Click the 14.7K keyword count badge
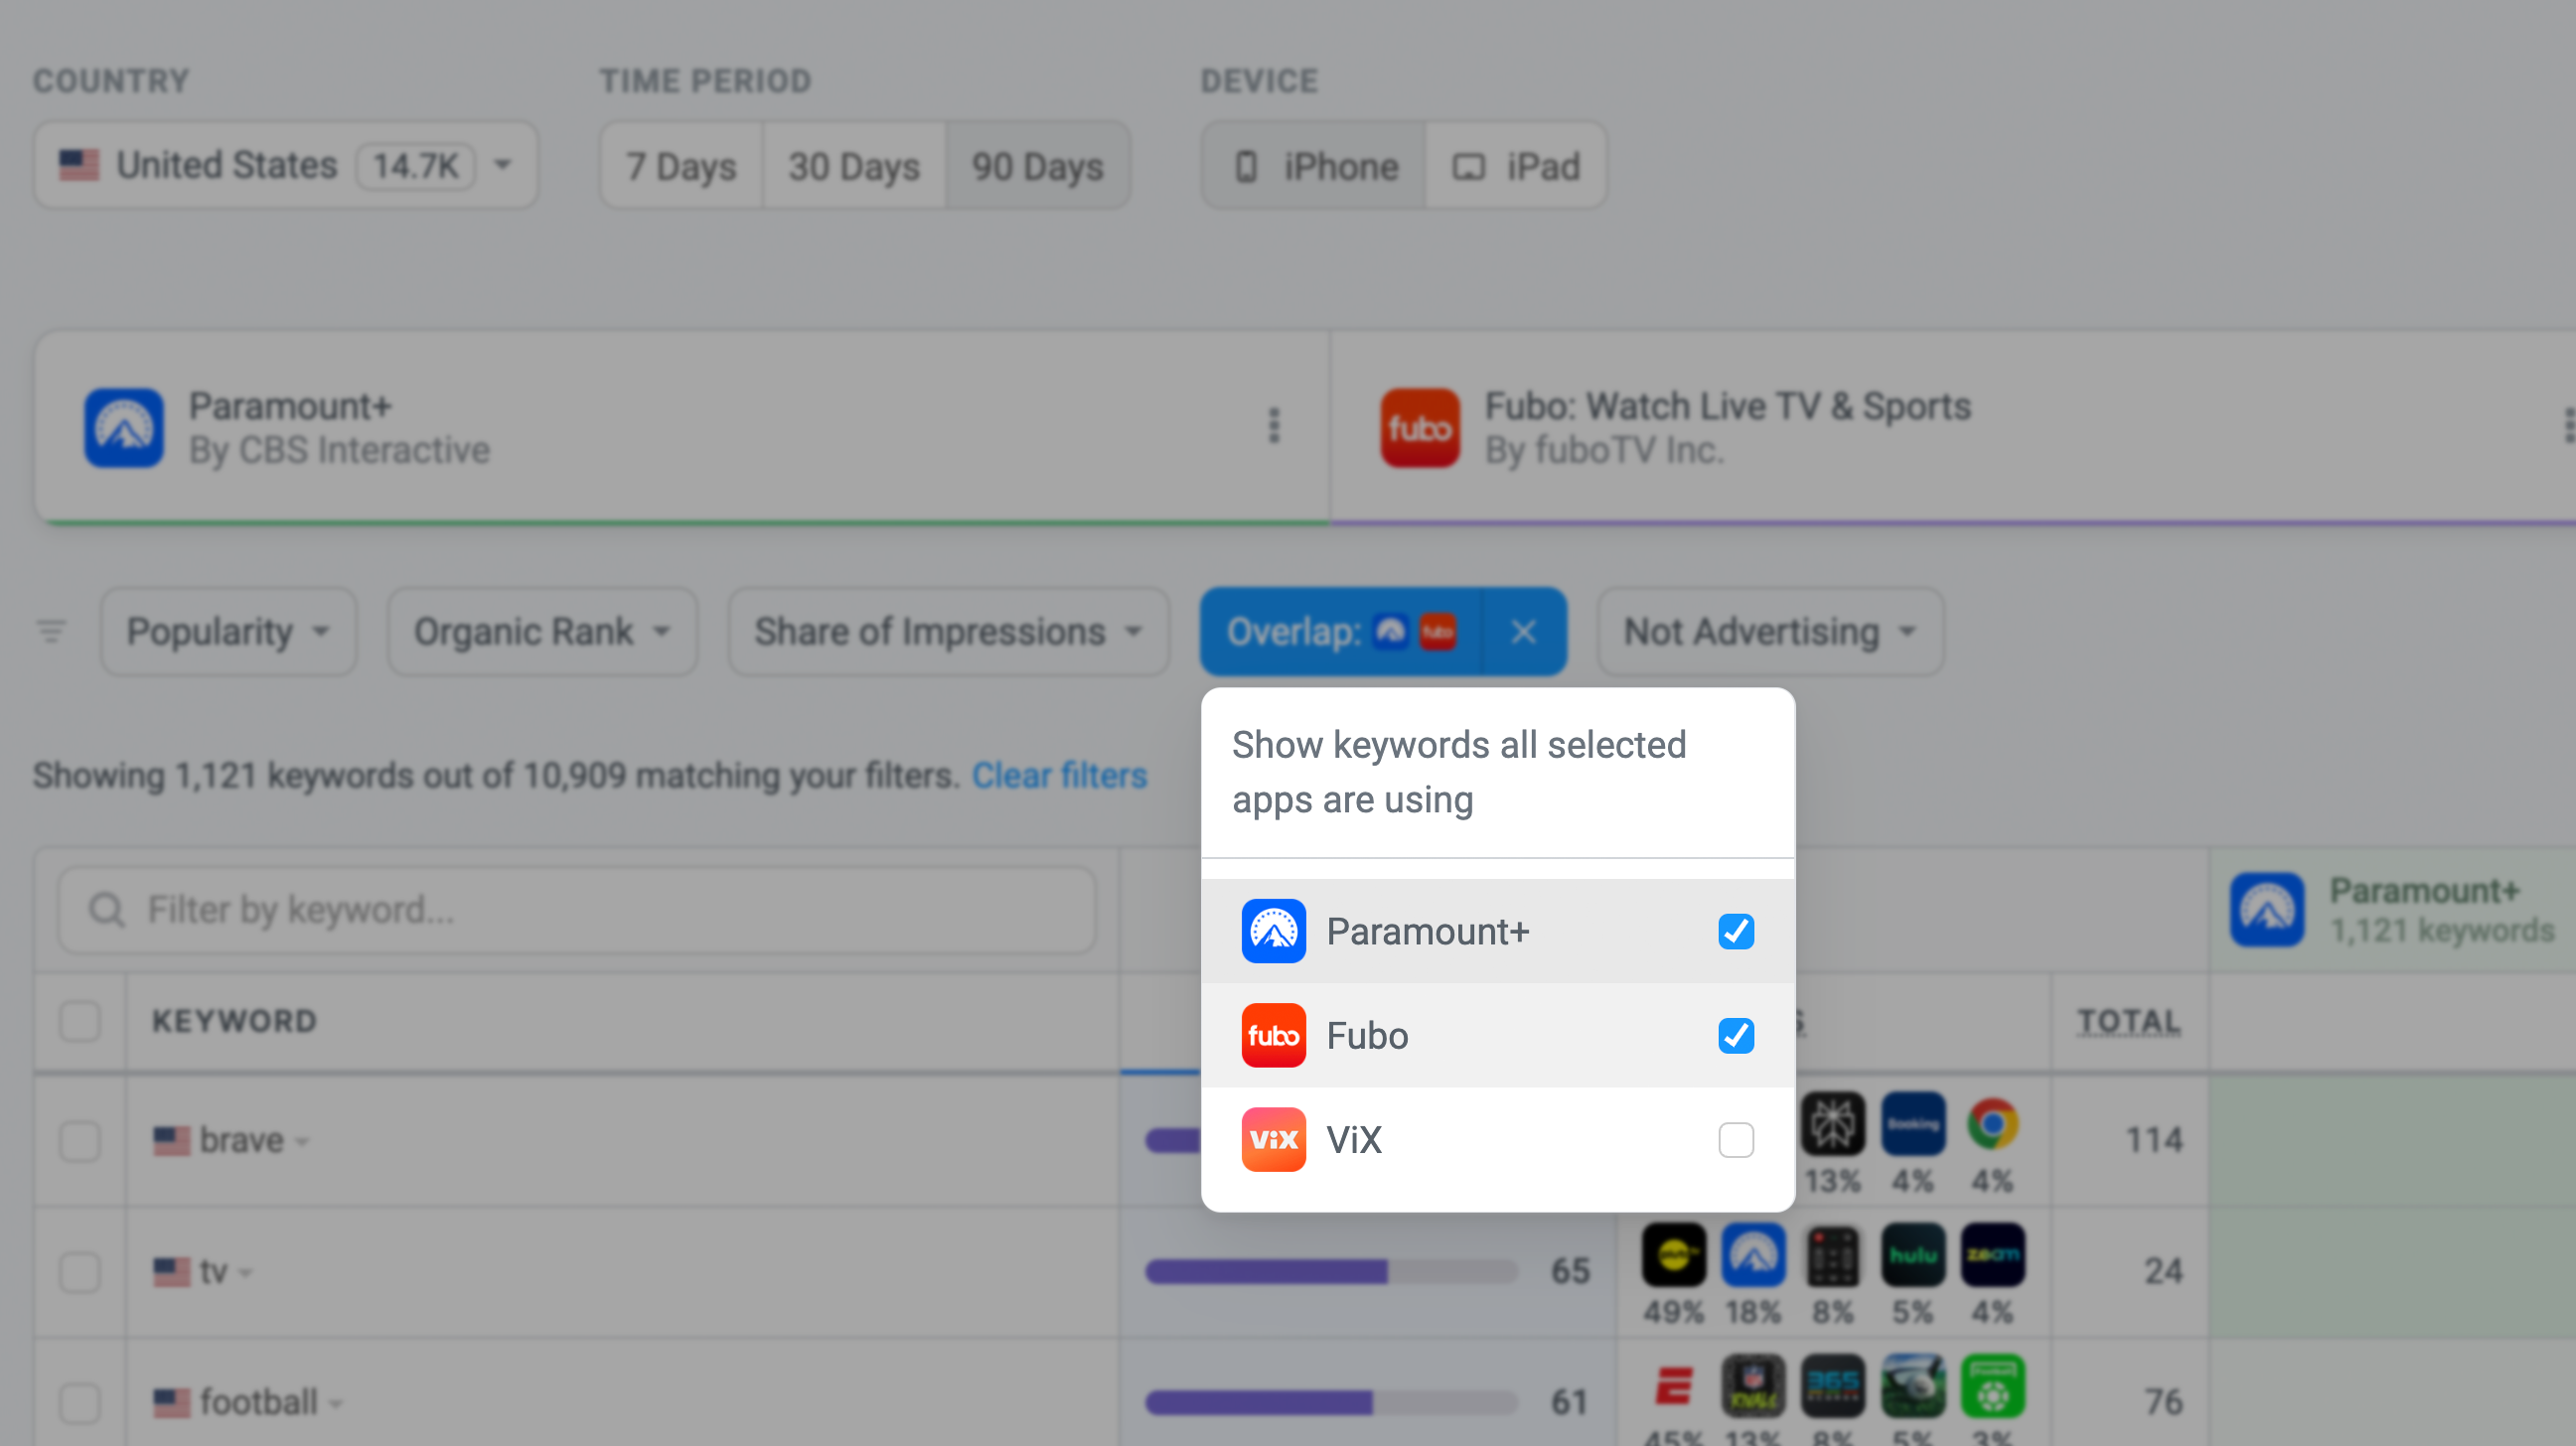 click(x=416, y=165)
